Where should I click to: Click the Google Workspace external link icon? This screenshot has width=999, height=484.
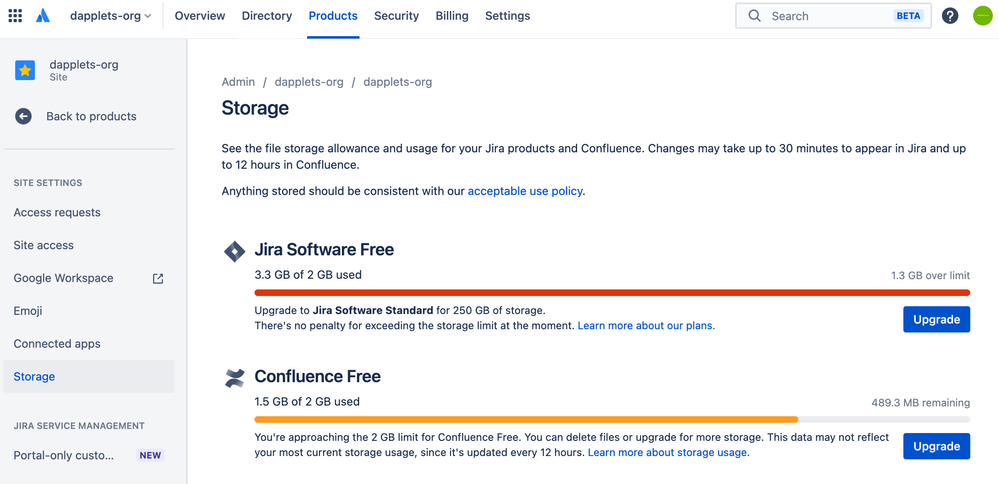[158, 278]
